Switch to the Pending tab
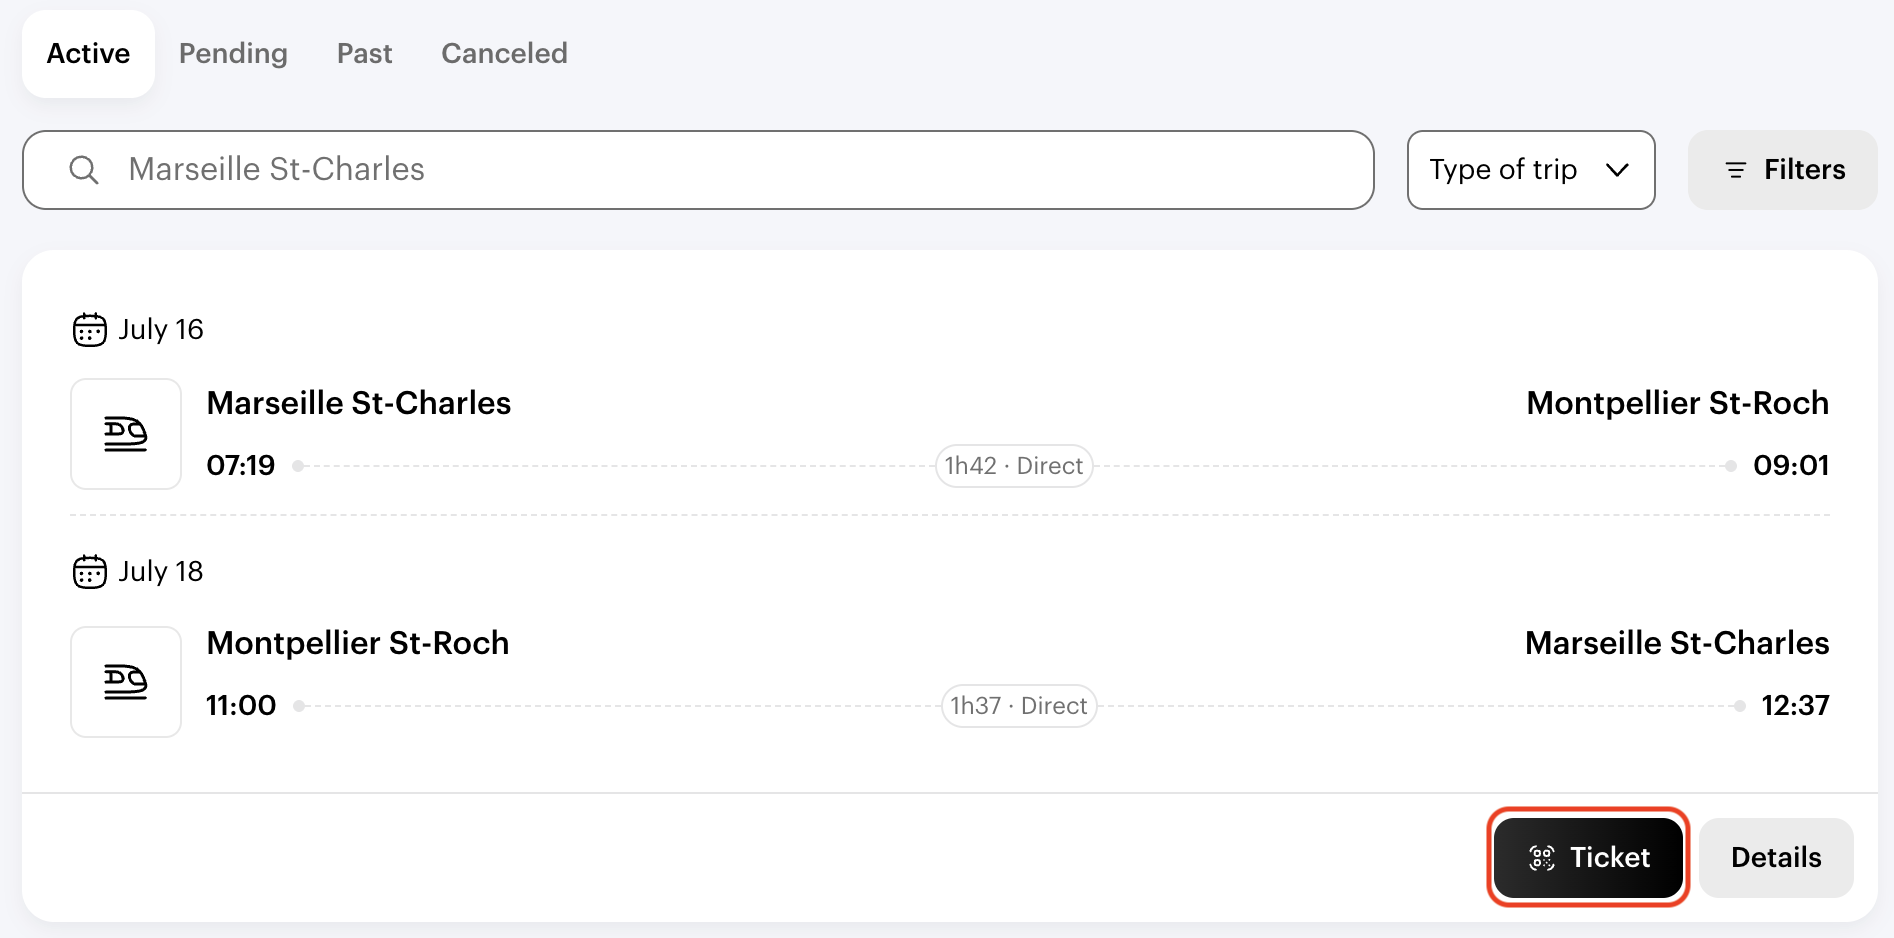This screenshot has height=938, width=1894. [x=233, y=54]
